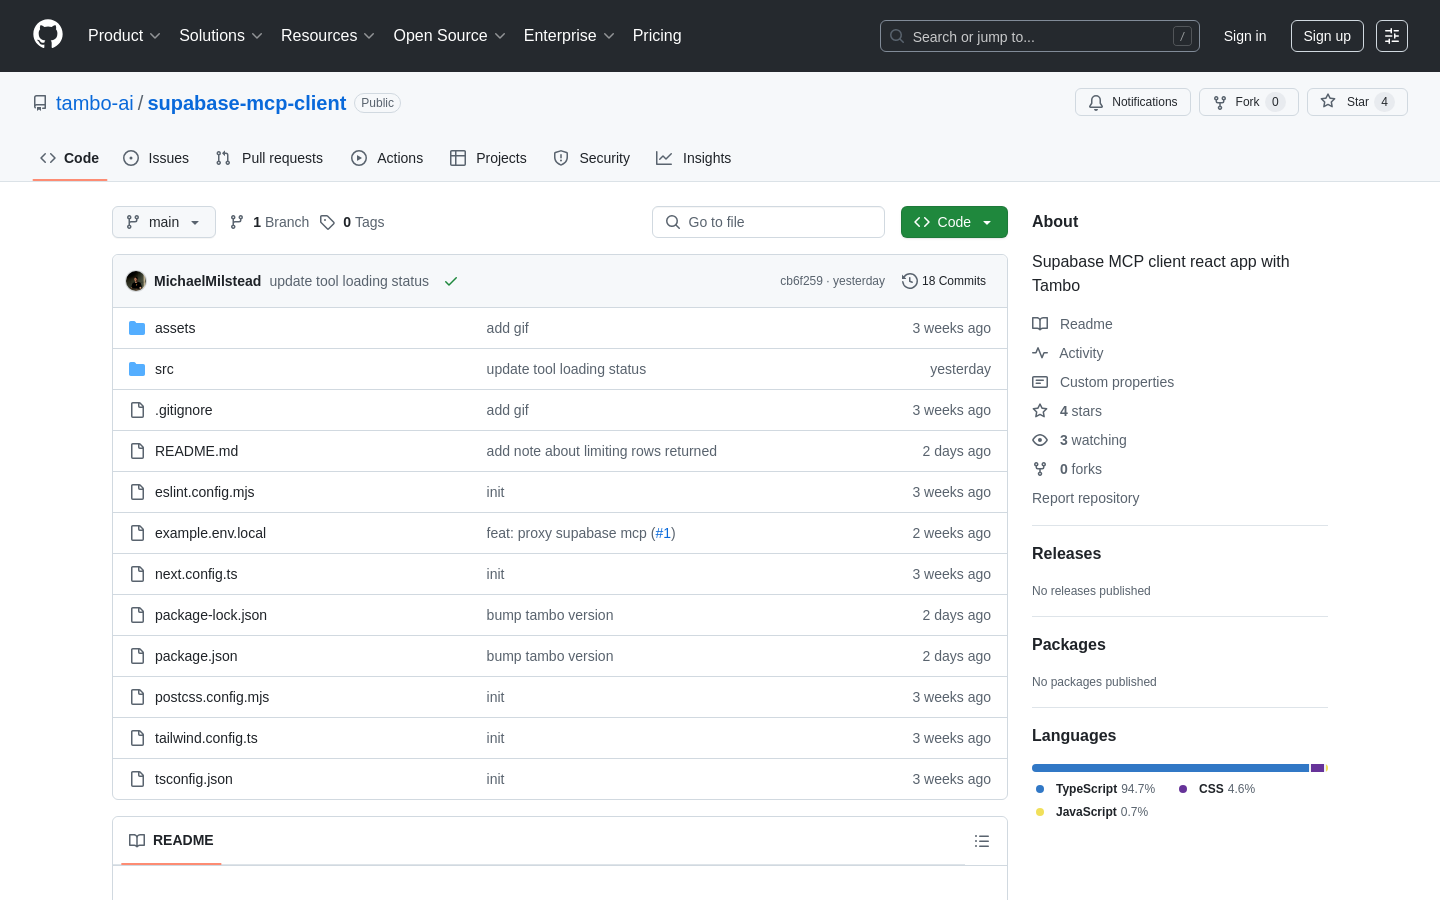
Task: Click the star icon beside 4 stars
Action: (x=1040, y=411)
